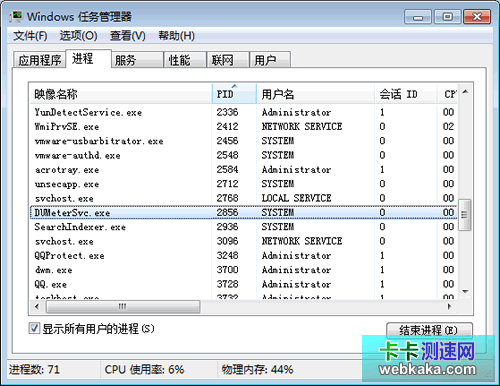
Task: Open the 查看(V) menu
Action: [x=128, y=36]
